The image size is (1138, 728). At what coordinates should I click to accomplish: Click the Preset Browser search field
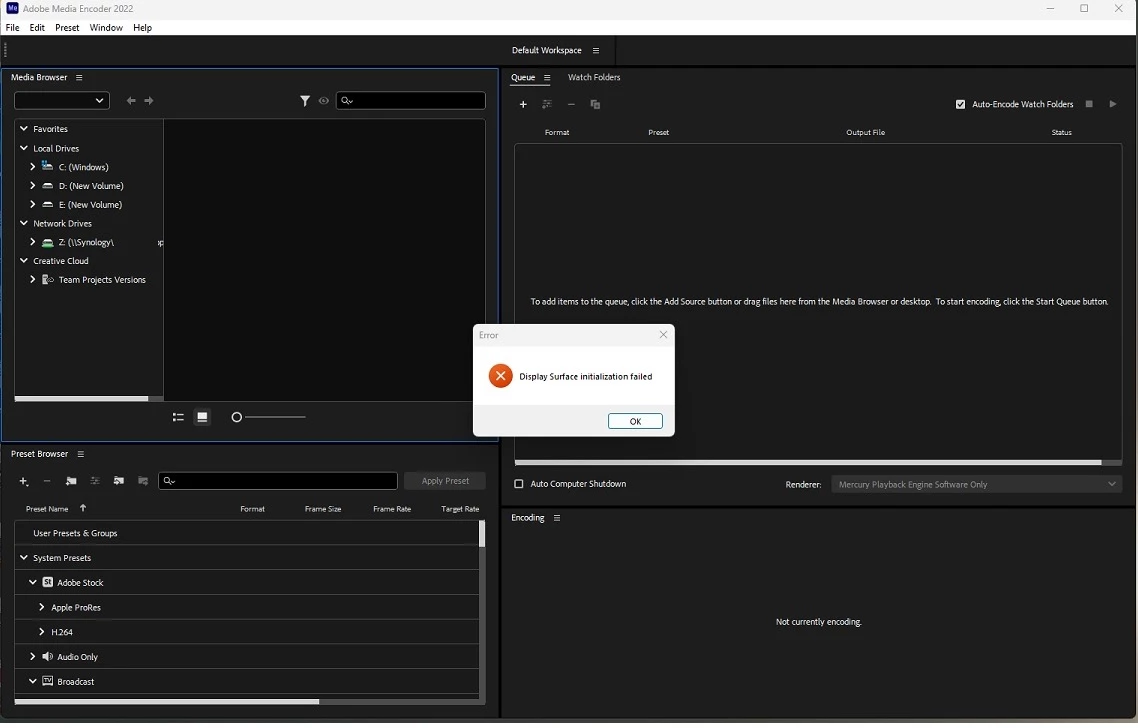coord(278,481)
